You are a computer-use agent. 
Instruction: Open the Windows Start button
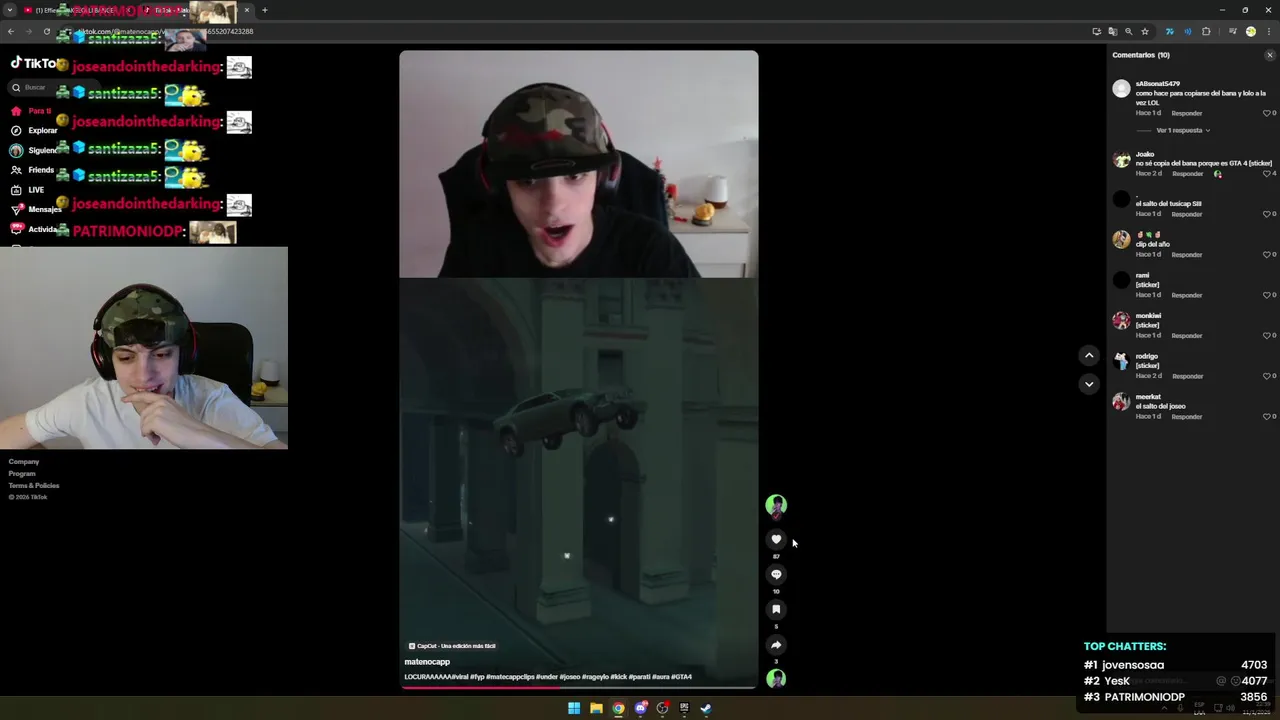(x=574, y=708)
